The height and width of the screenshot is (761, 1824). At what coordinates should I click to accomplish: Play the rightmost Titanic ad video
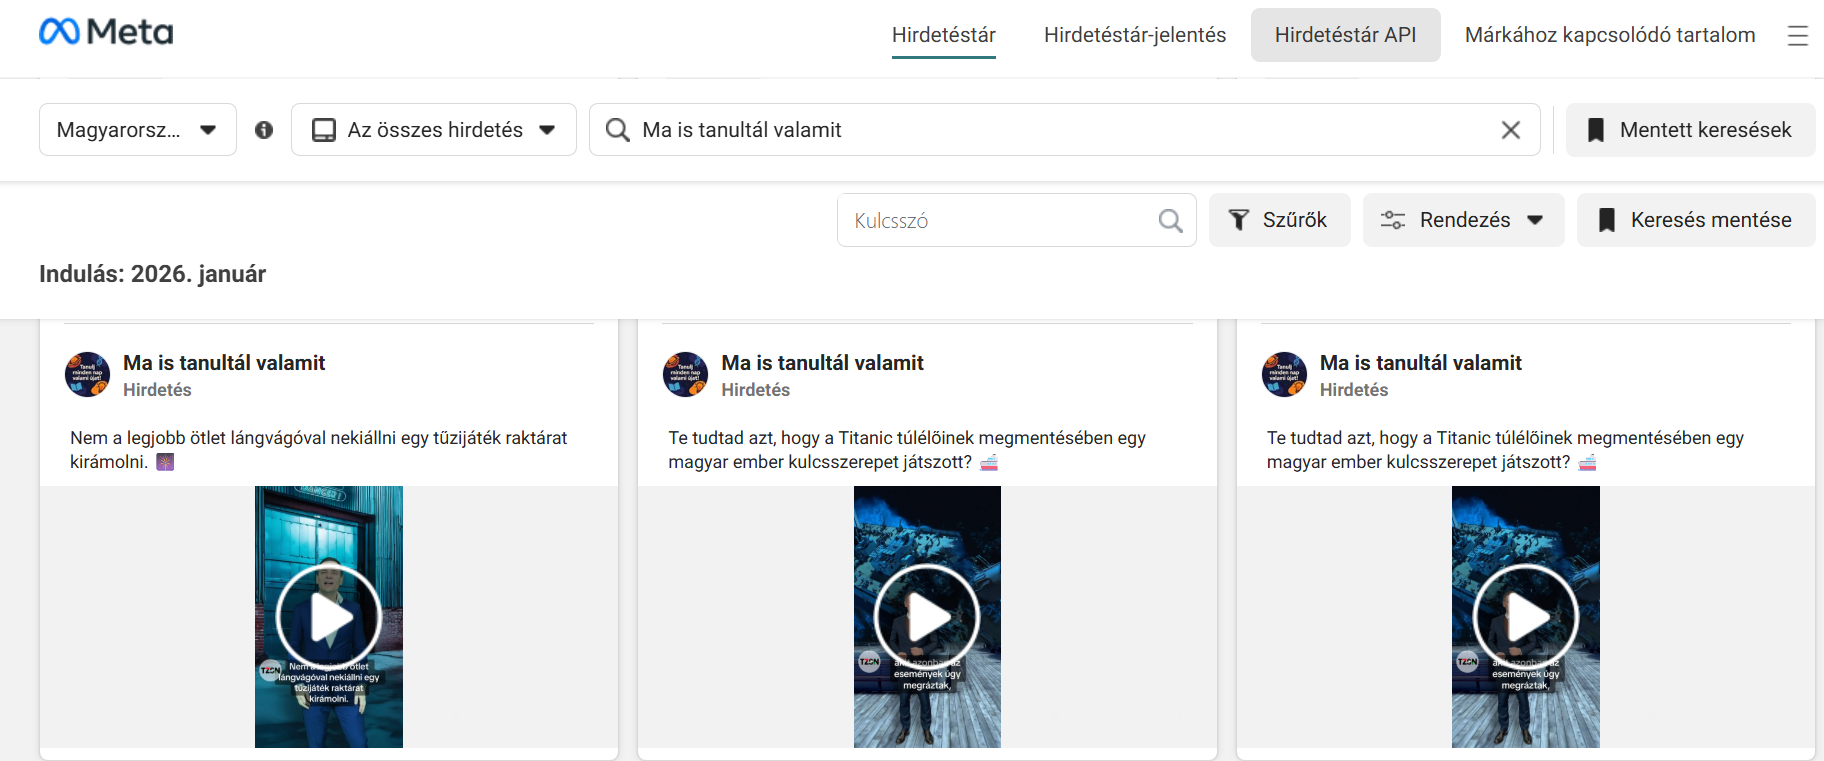1525,617
